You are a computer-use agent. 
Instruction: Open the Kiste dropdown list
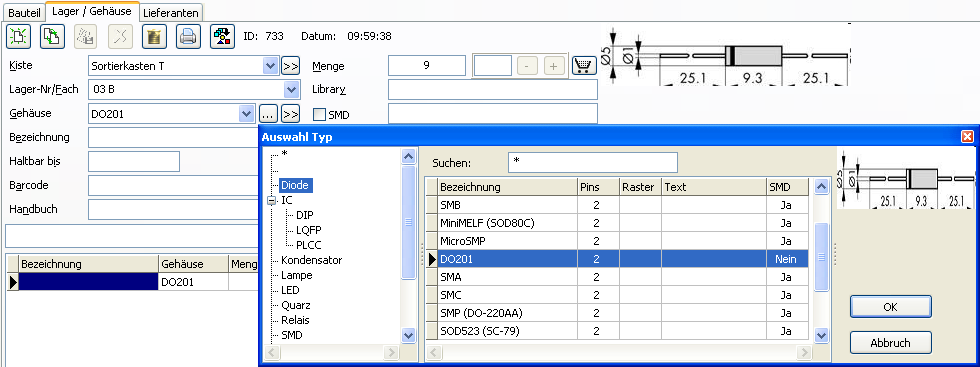click(270, 66)
